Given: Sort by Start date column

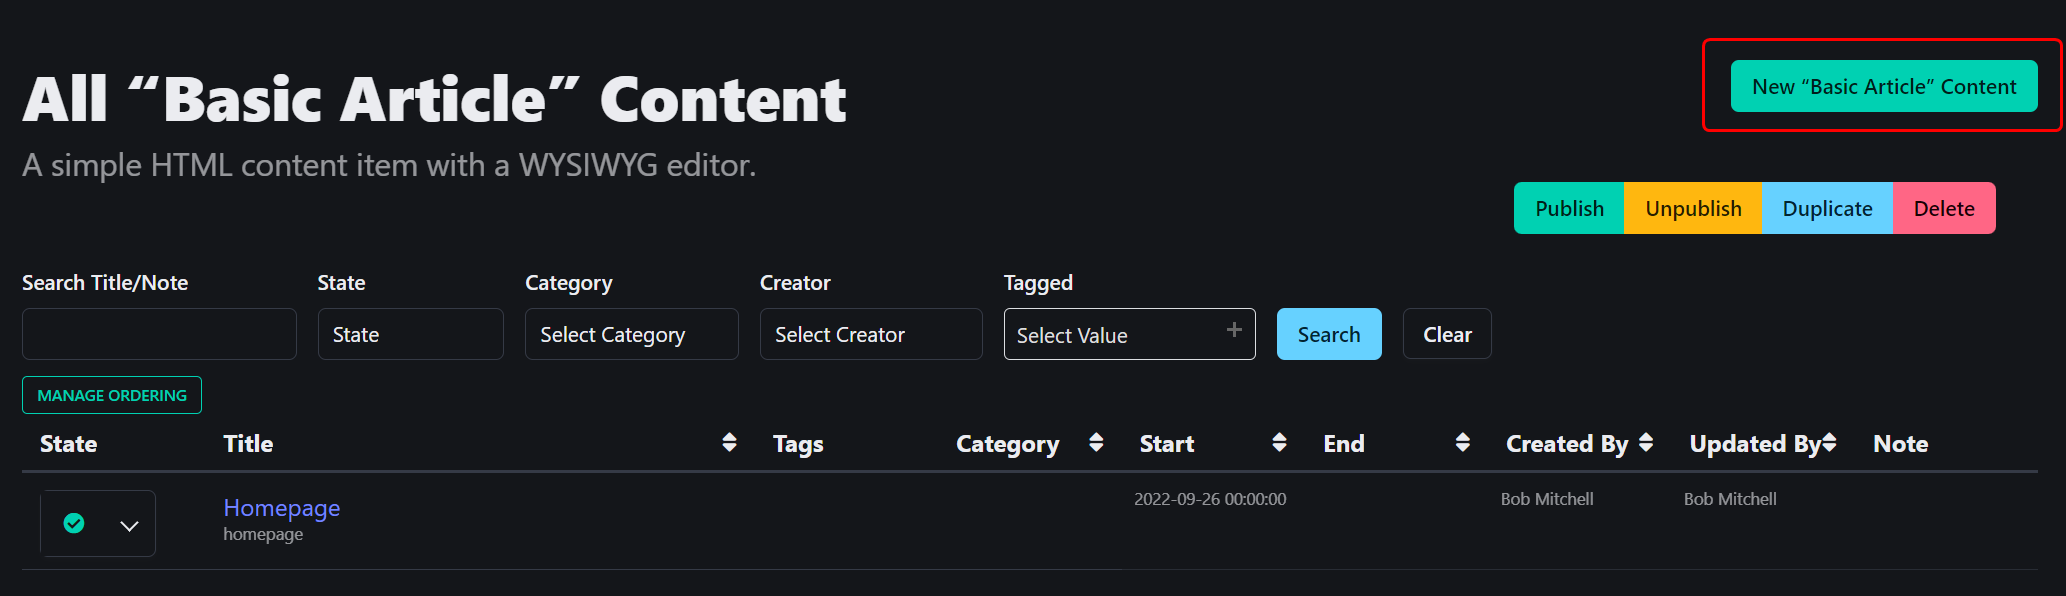Looking at the screenshot, I should pos(1279,443).
